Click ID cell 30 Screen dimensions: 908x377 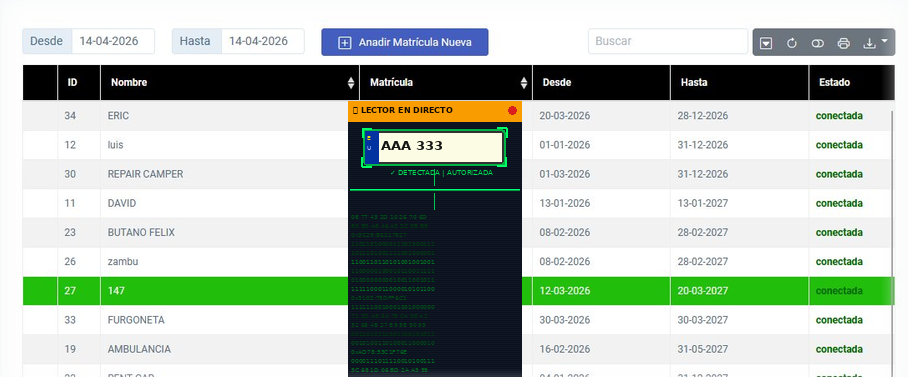[x=70, y=174]
